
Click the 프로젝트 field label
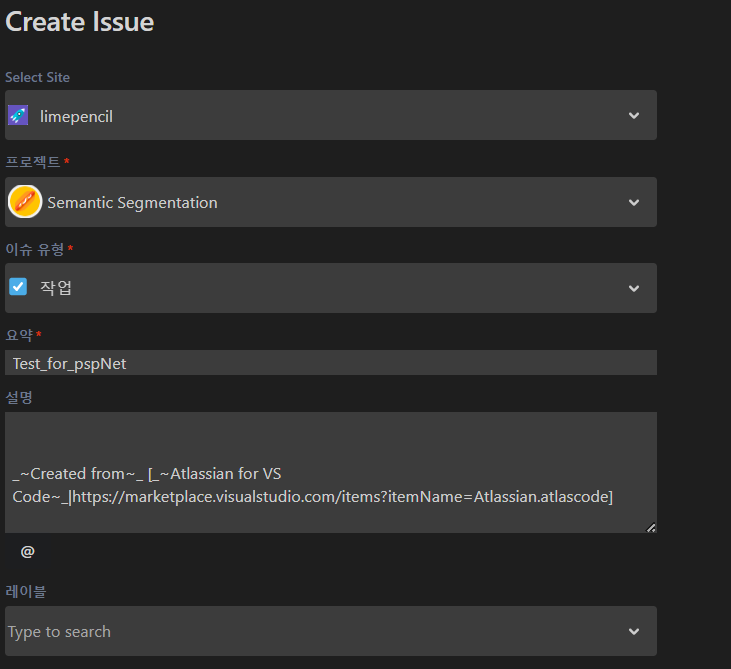point(33,162)
